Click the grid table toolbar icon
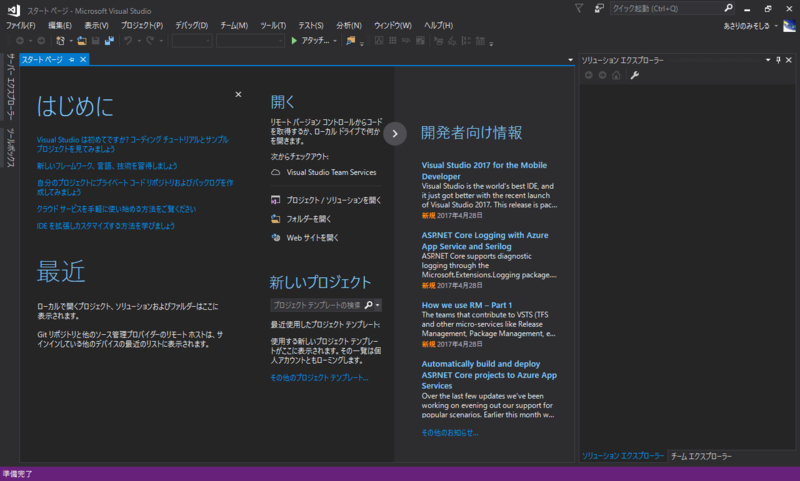800x481 pixels. coord(392,40)
